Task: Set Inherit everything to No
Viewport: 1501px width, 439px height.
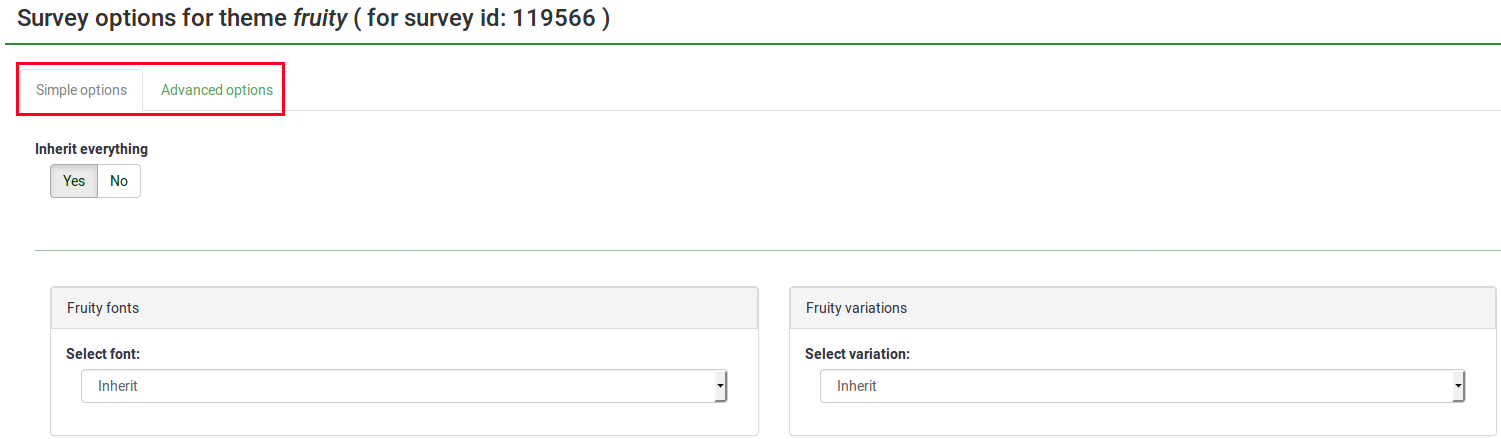Action: pyautogui.click(x=119, y=181)
